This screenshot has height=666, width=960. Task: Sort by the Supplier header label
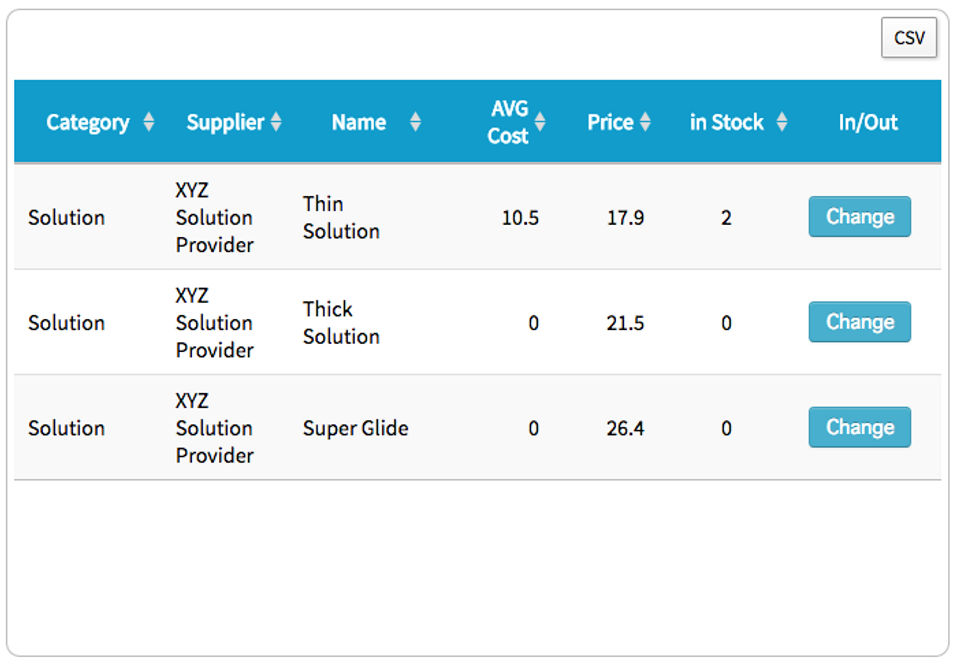click(x=225, y=122)
